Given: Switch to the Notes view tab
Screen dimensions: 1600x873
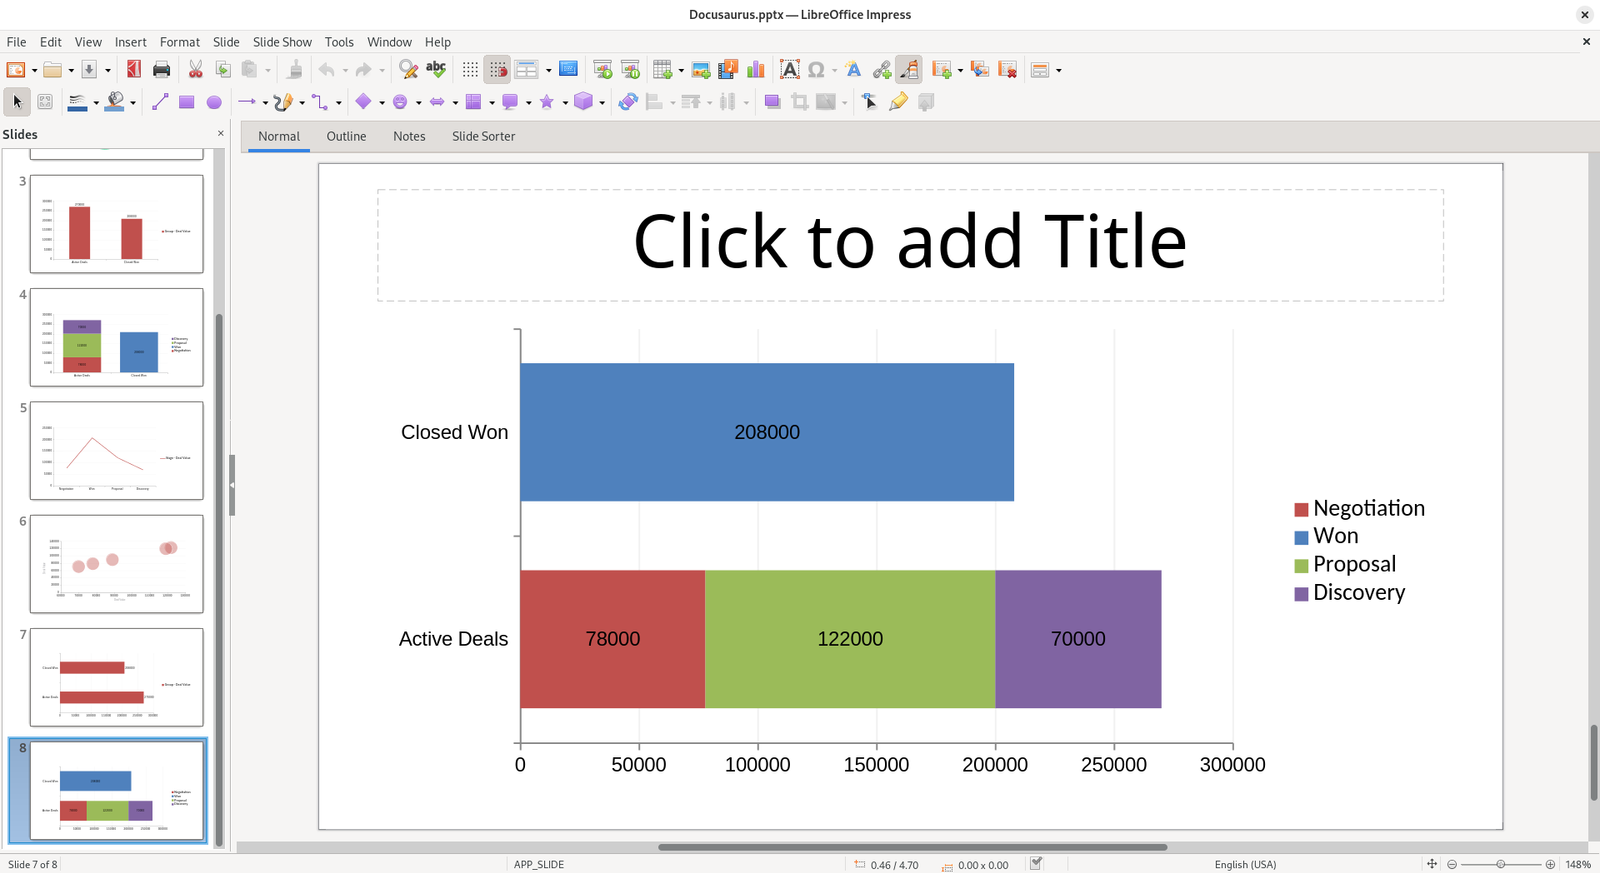Looking at the screenshot, I should pos(409,136).
